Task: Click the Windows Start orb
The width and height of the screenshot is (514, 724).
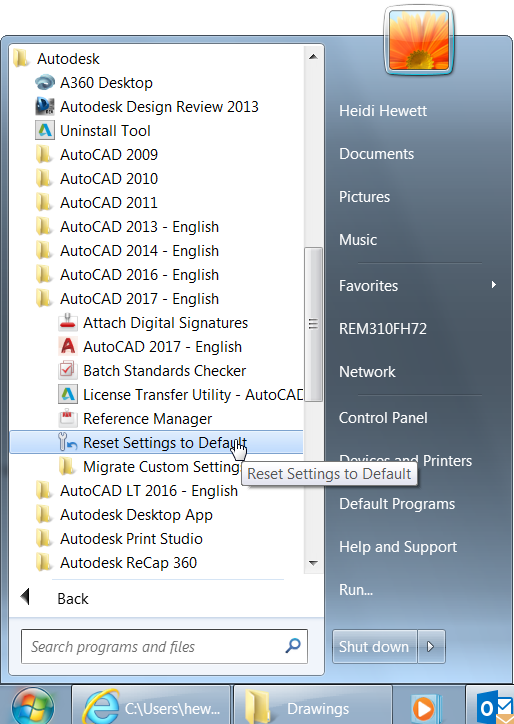Action: point(33,706)
